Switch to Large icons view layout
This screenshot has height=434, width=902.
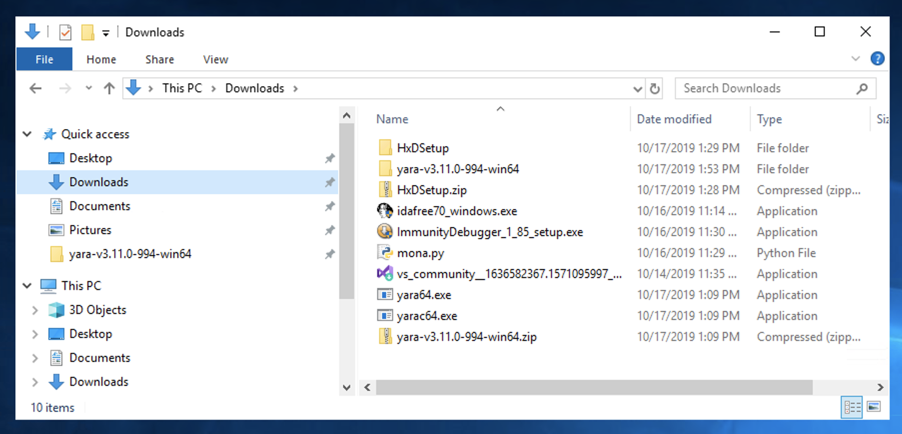[873, 407]
